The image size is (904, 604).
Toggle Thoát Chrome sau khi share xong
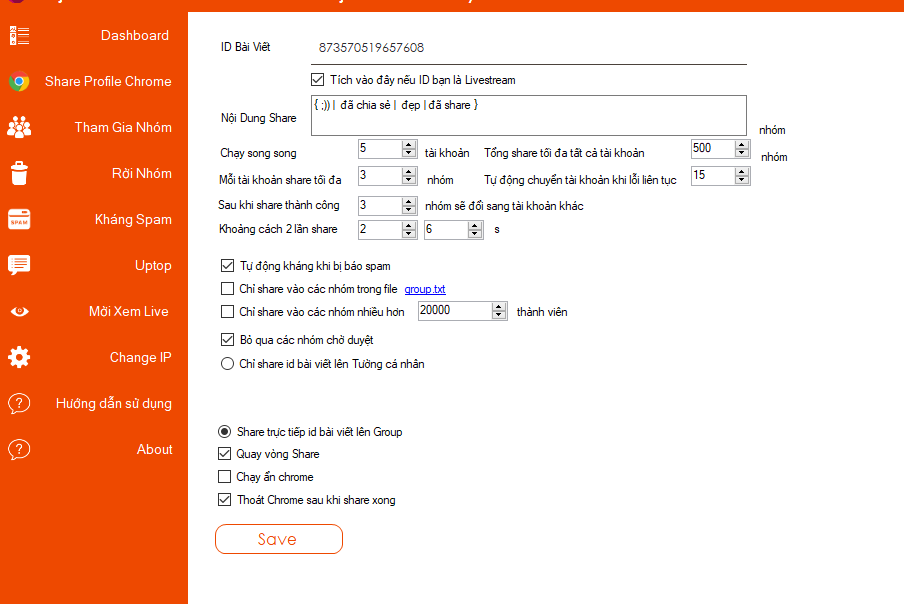click(x=224, y=500)
